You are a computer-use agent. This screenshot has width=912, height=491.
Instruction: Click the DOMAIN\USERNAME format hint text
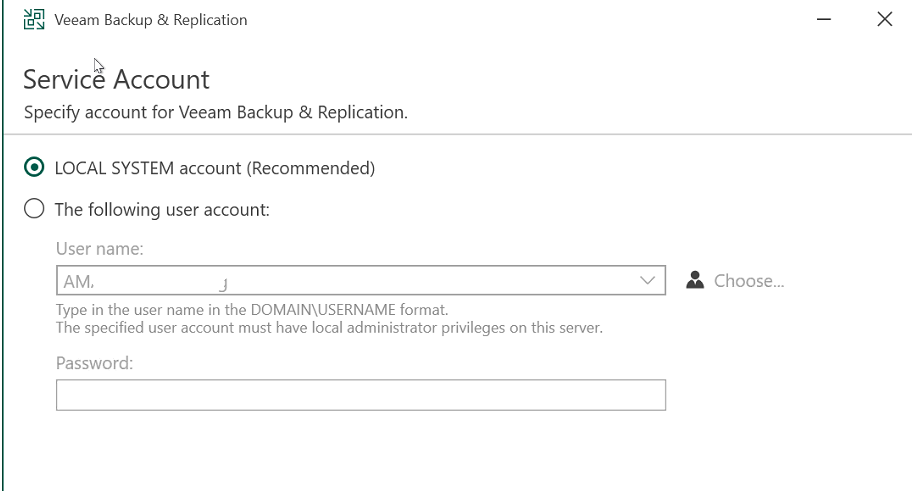coord(252,310)
